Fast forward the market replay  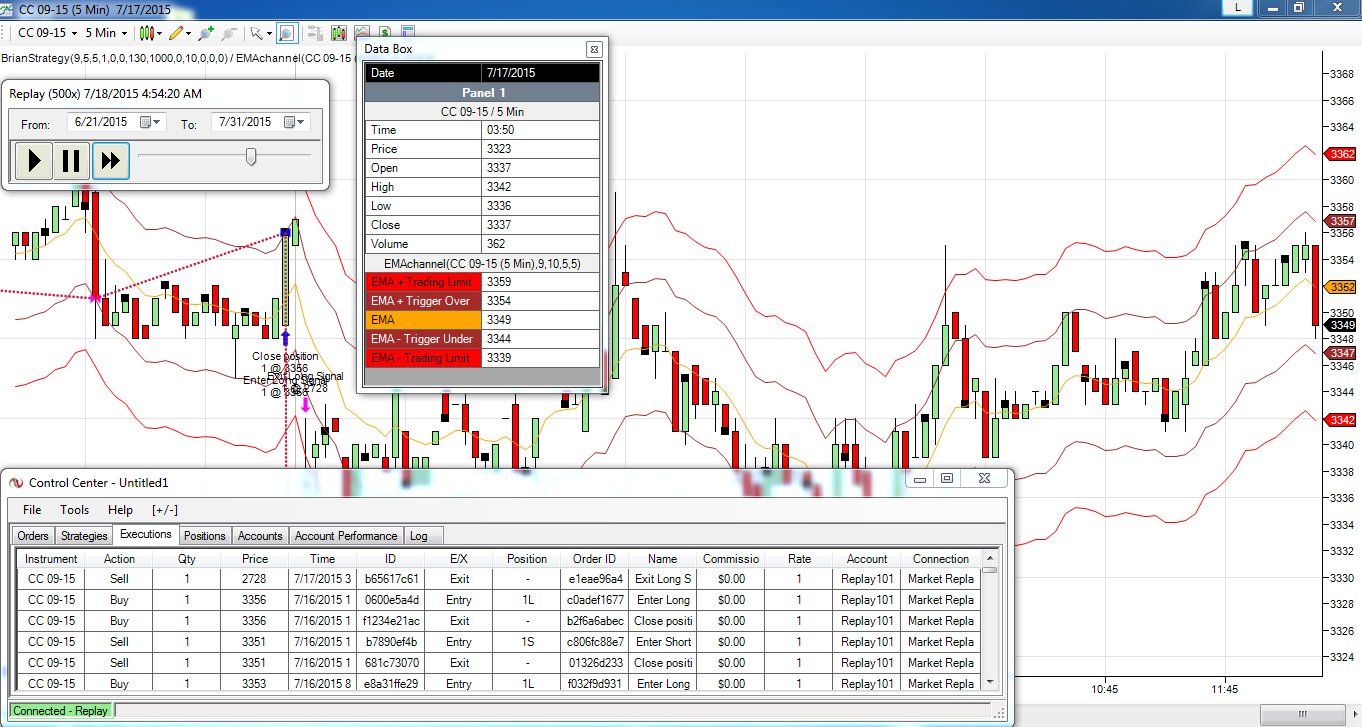110,160
